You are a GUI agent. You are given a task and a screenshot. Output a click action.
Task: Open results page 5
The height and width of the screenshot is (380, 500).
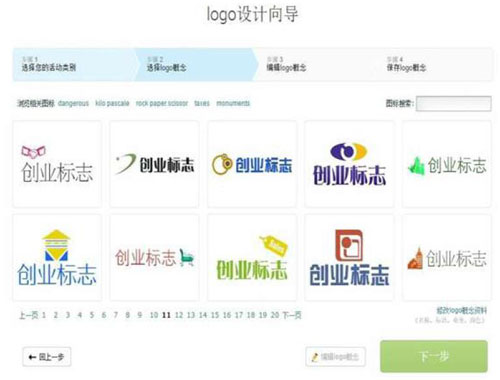[x=92, y=315]
